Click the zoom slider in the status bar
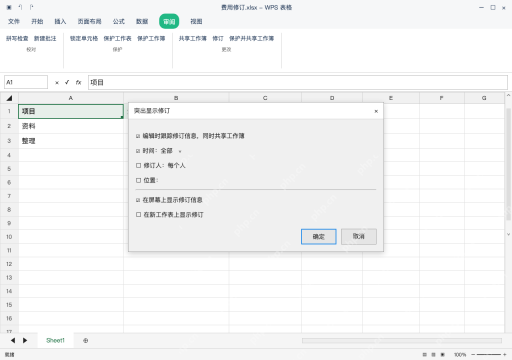This screenshot has width=512, height=360. [x=489, y=355]
